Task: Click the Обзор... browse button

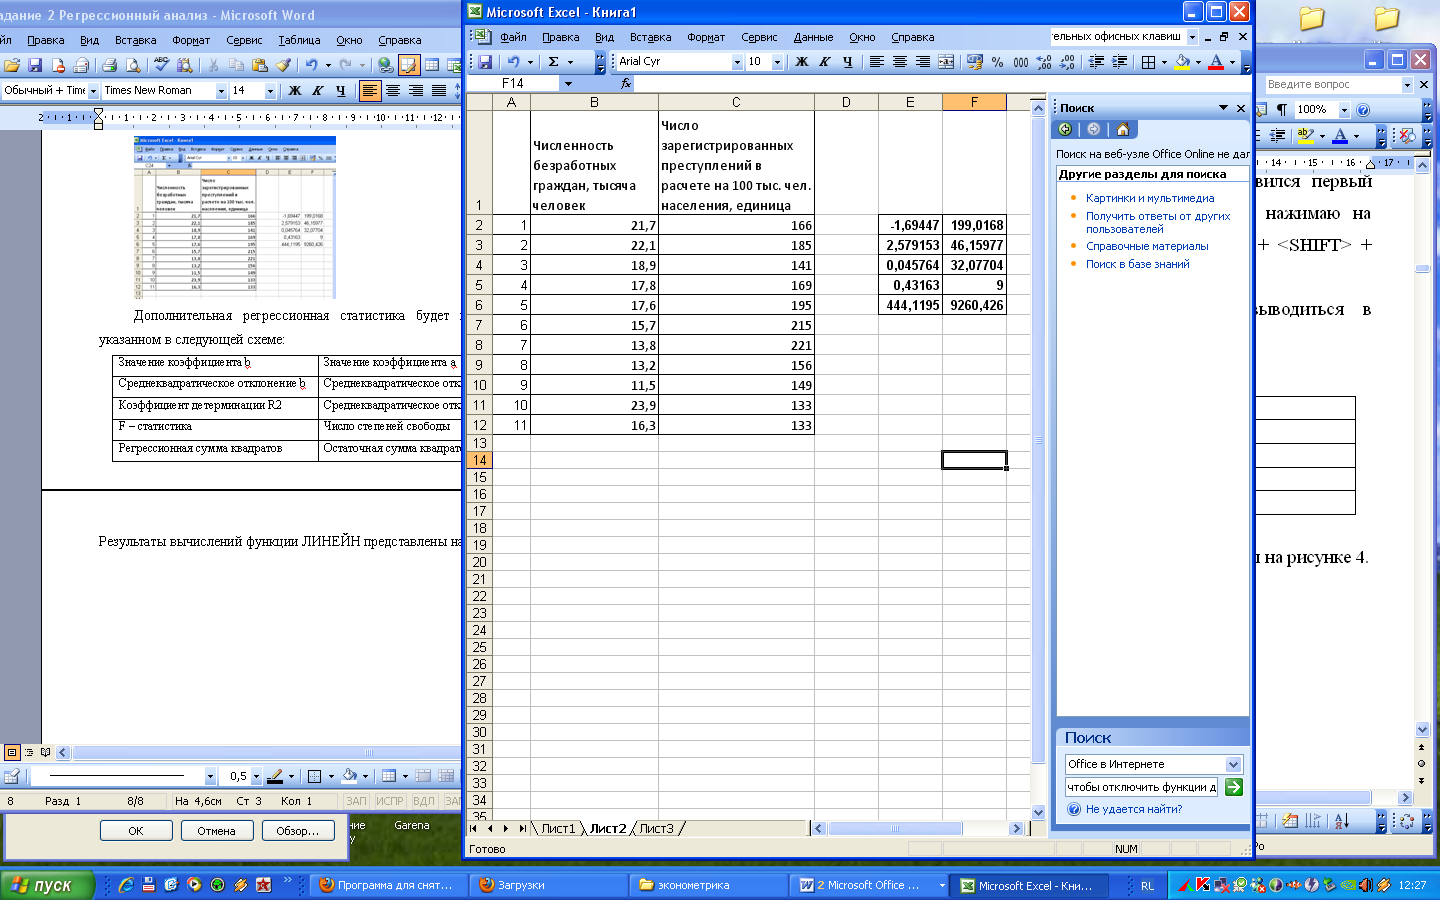Action: [298, 831]
